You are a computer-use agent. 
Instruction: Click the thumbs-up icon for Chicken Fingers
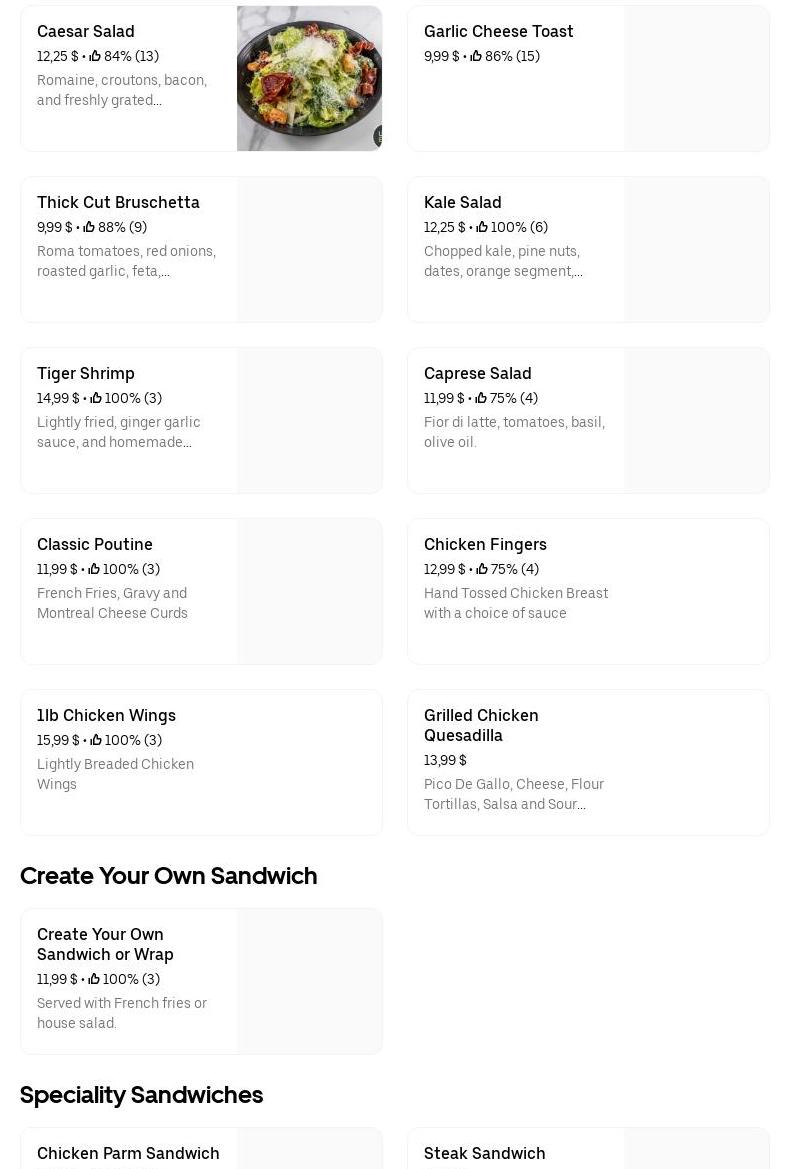point(482,570)
